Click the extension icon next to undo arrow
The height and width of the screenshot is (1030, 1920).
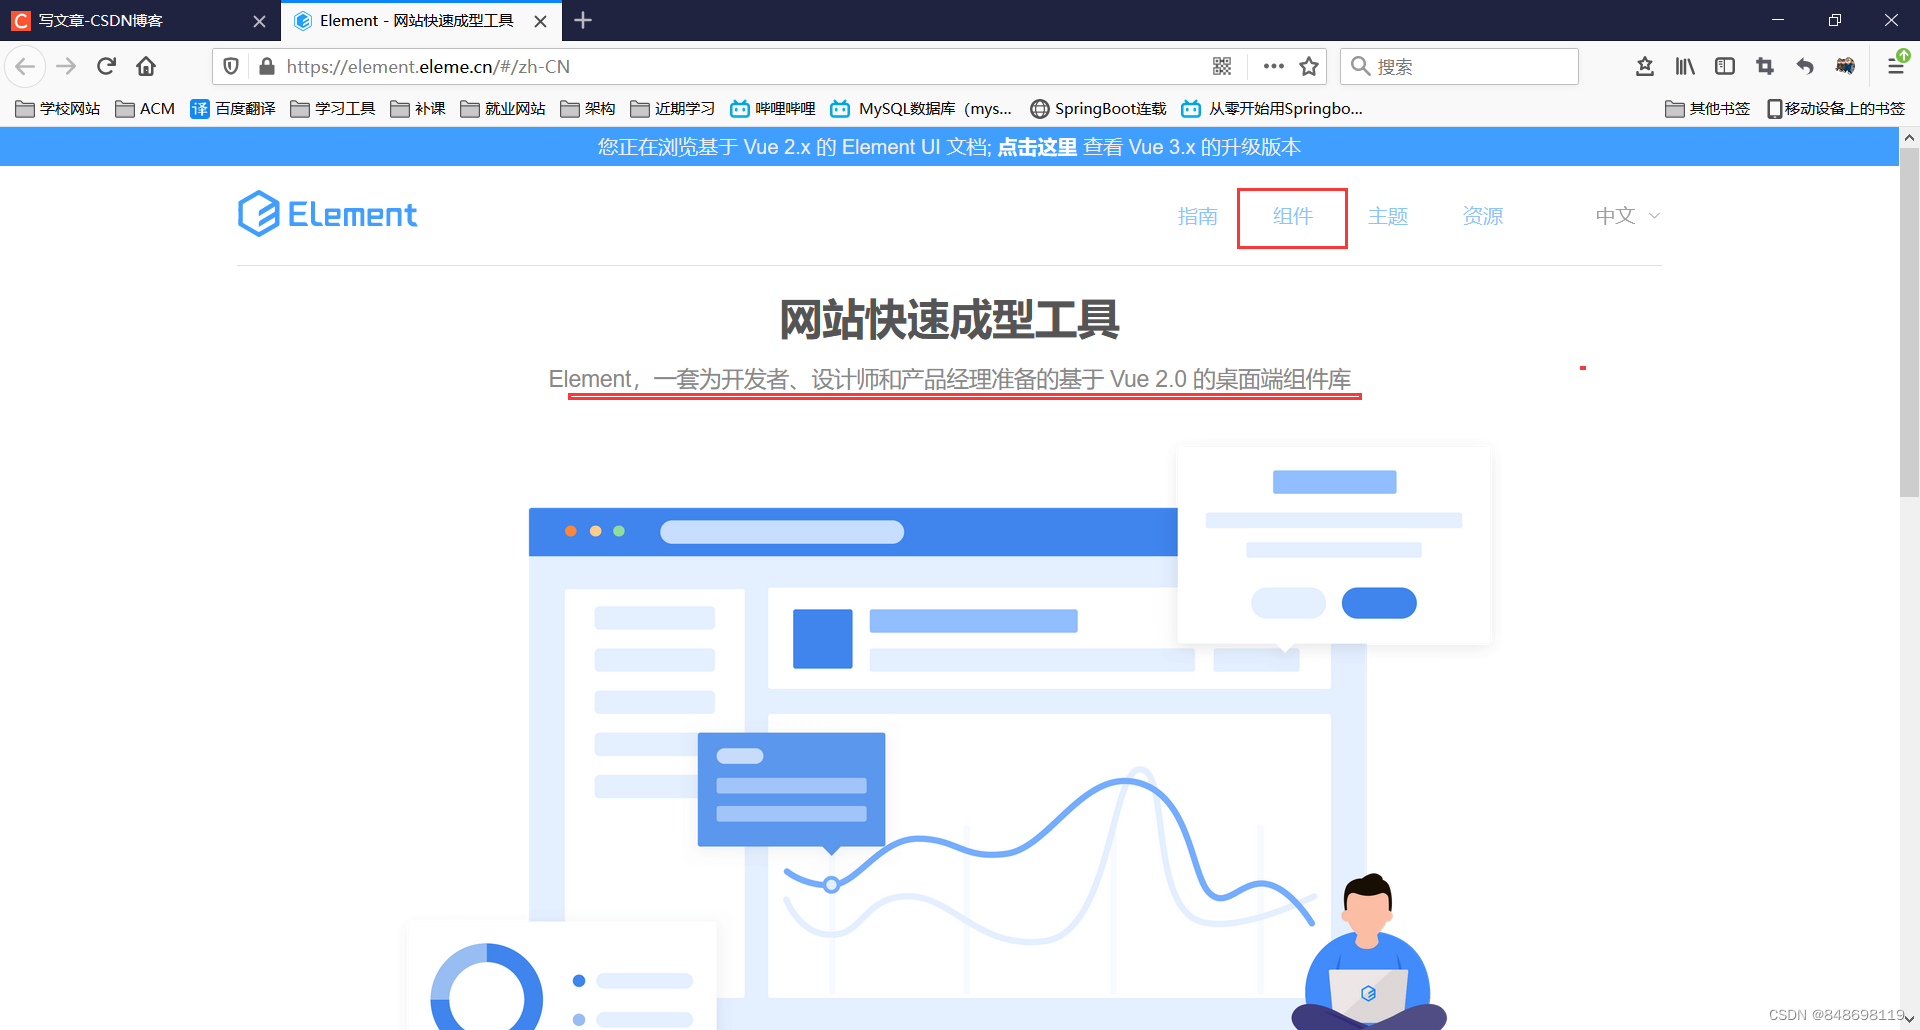[1845, 66]
